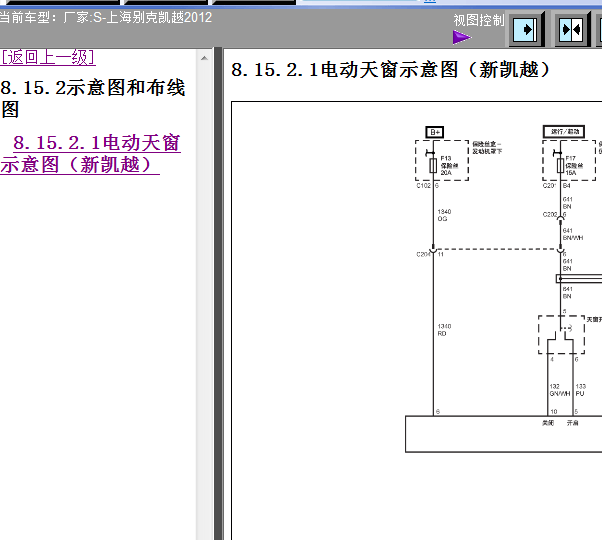Image resolution: width=602 pixels, height=540 pixels.
Task: Click the vertical divider between panels
Action: [x=218, y=294]
